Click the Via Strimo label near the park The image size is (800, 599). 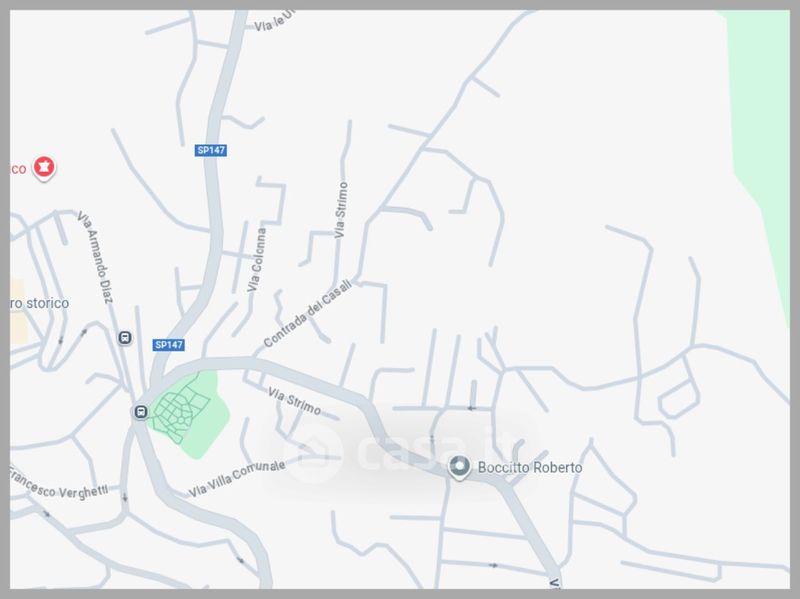point(294,401)
